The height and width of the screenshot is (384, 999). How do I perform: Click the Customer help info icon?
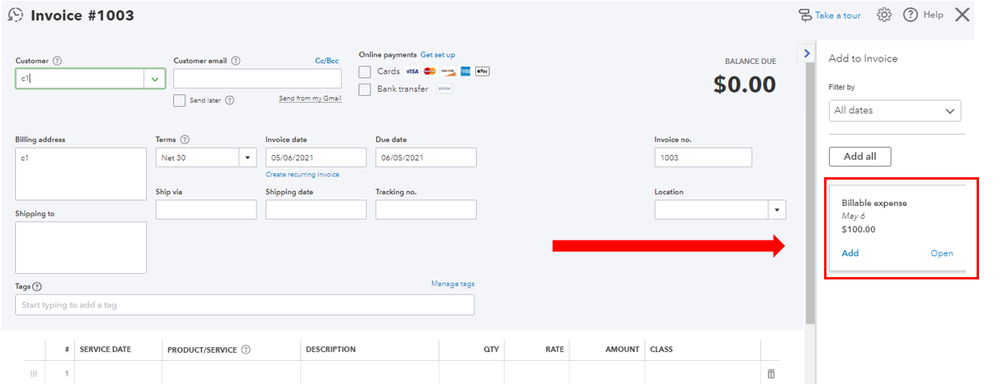[57, 61]
